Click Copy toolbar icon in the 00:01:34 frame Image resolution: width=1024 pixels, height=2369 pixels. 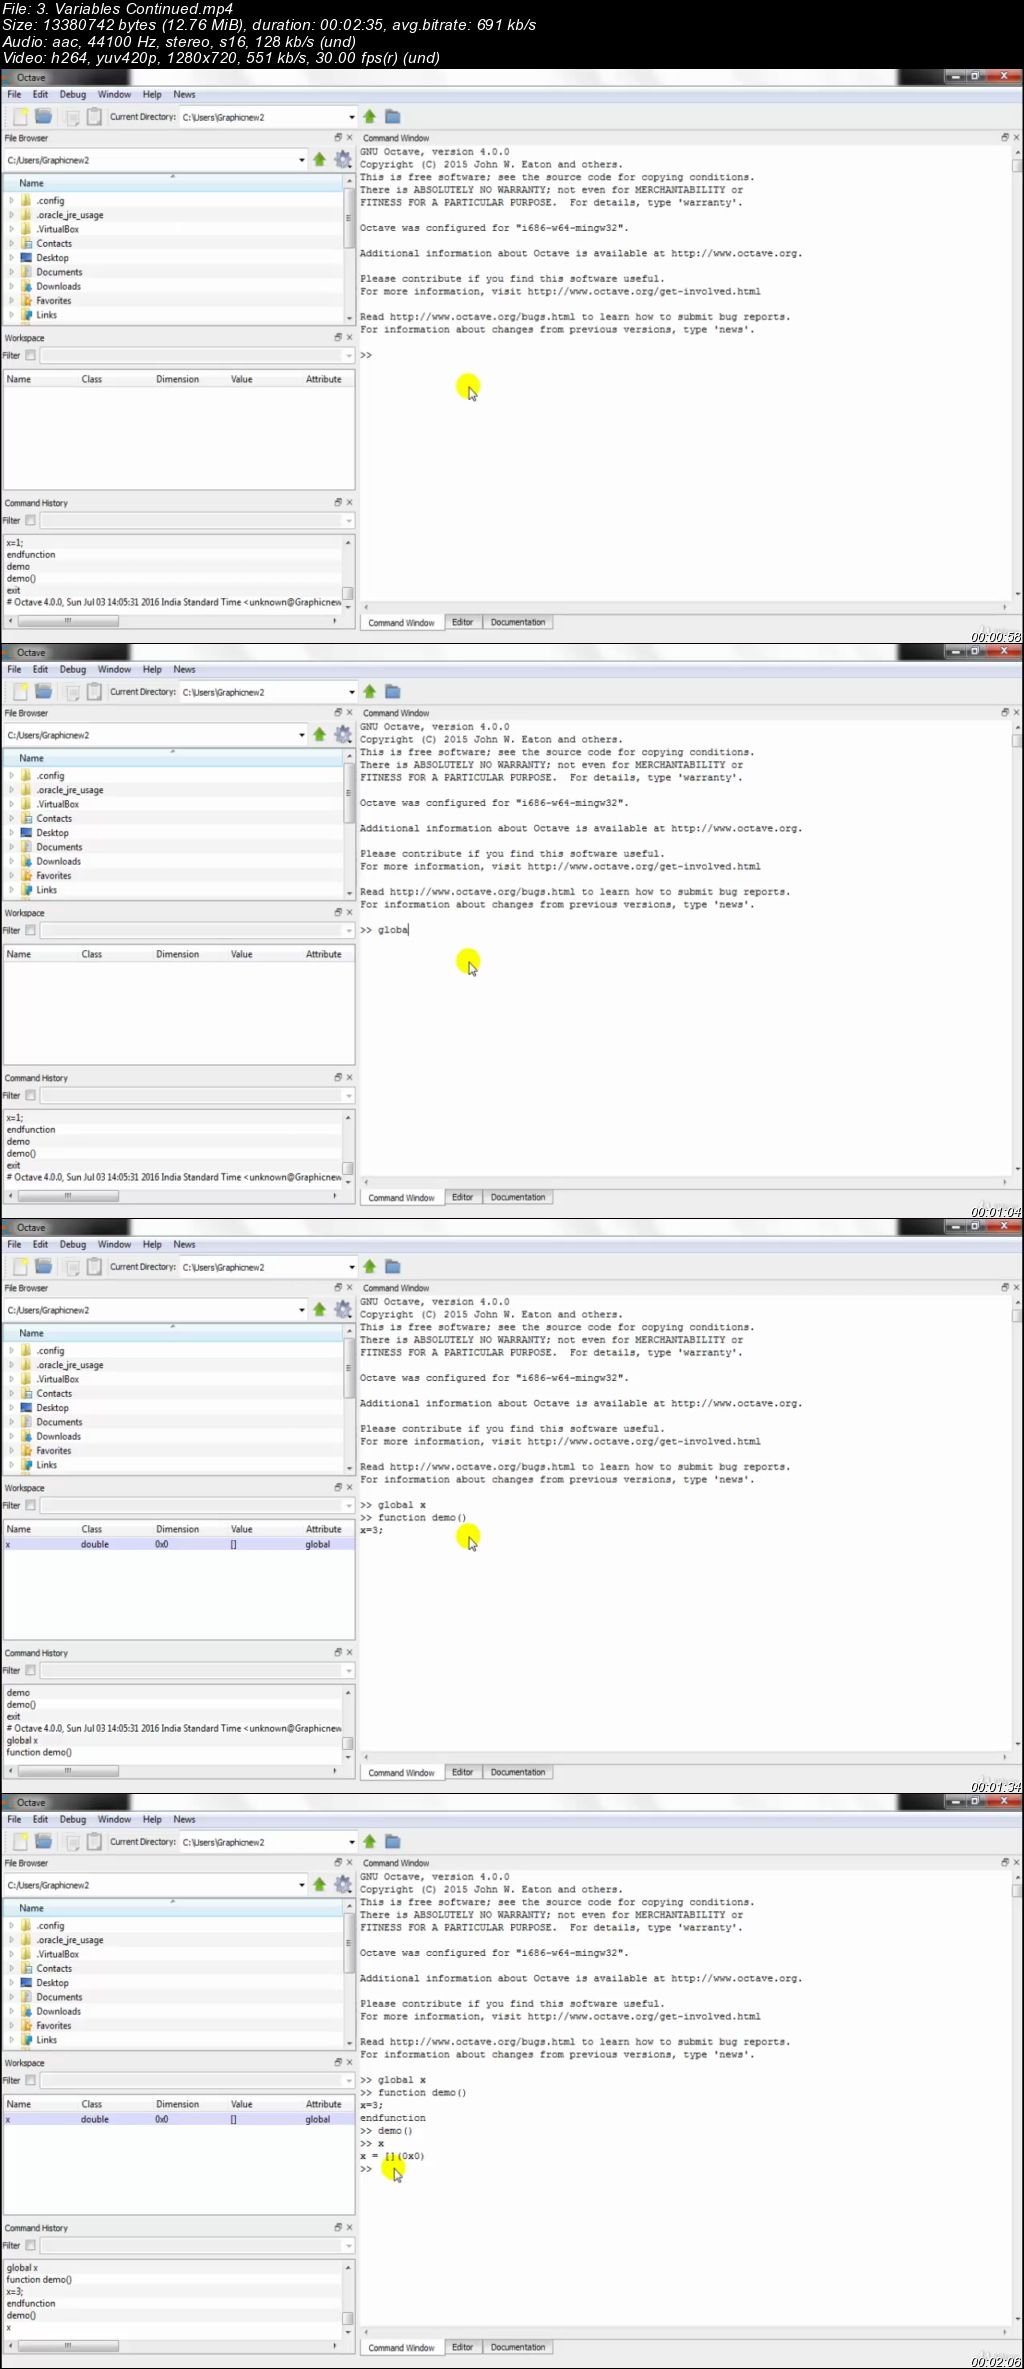coord(72,1267)
